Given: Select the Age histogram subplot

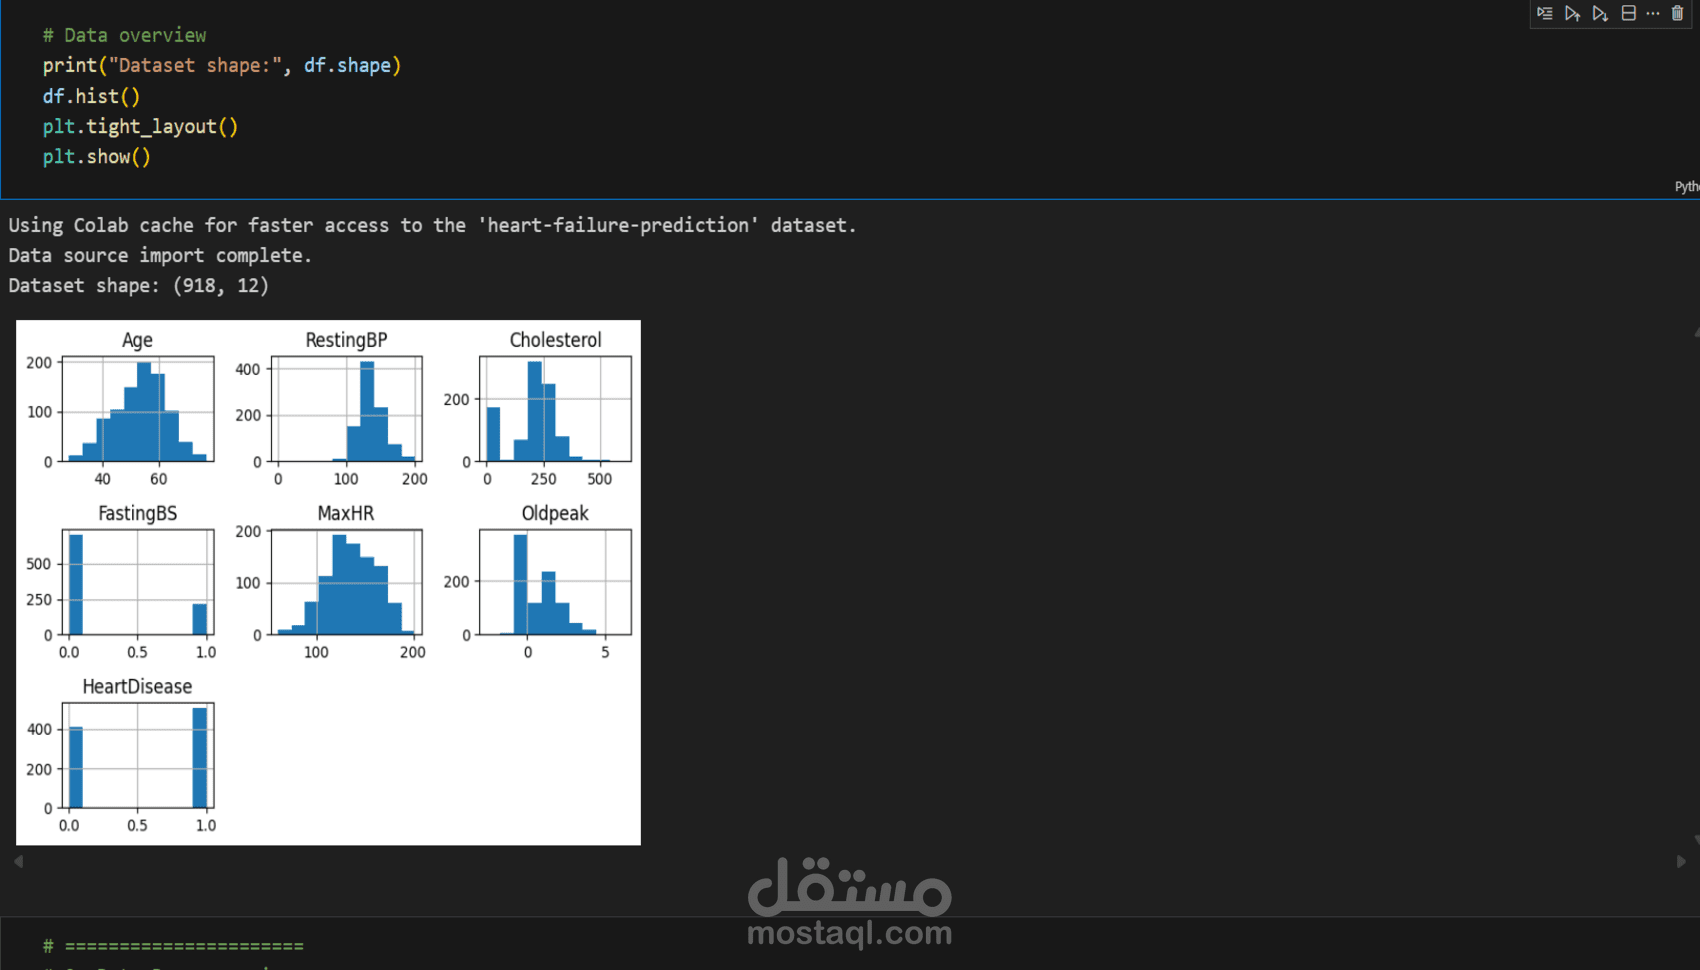Looking at the screenshot, I should 137,408.
